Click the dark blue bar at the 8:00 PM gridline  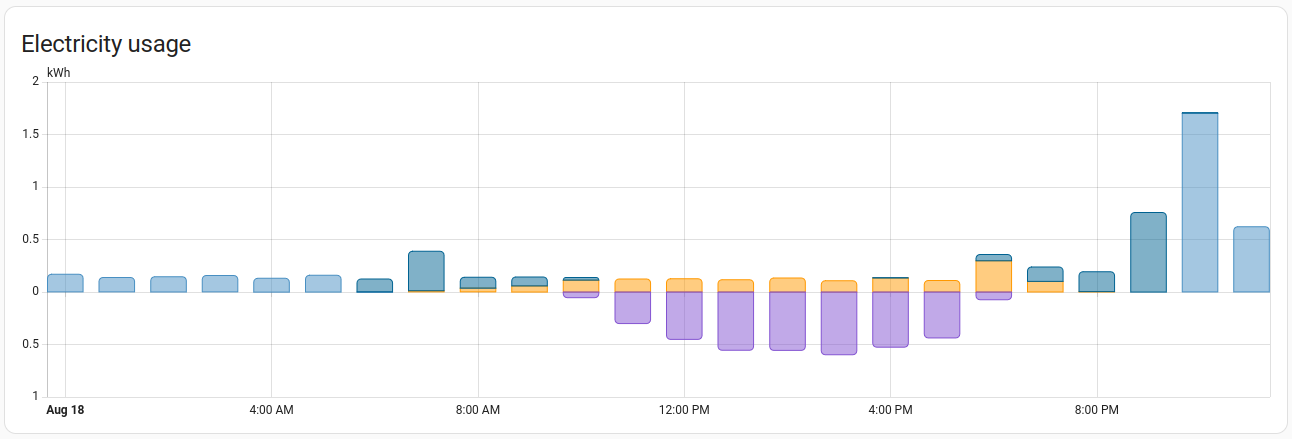tap(1097, 281)
